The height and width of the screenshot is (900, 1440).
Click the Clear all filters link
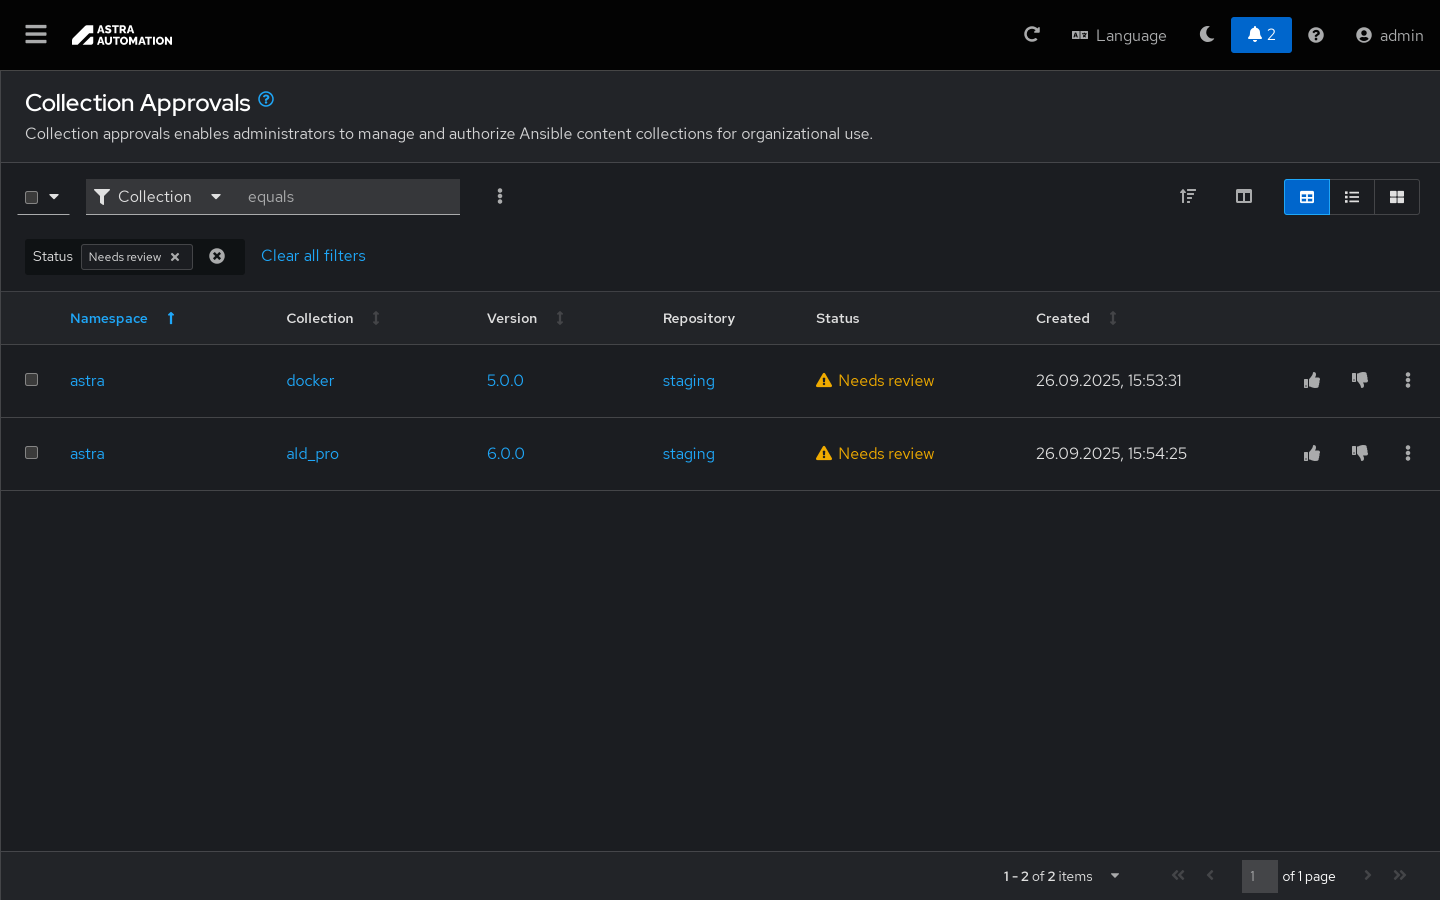(x=313, y=256)
